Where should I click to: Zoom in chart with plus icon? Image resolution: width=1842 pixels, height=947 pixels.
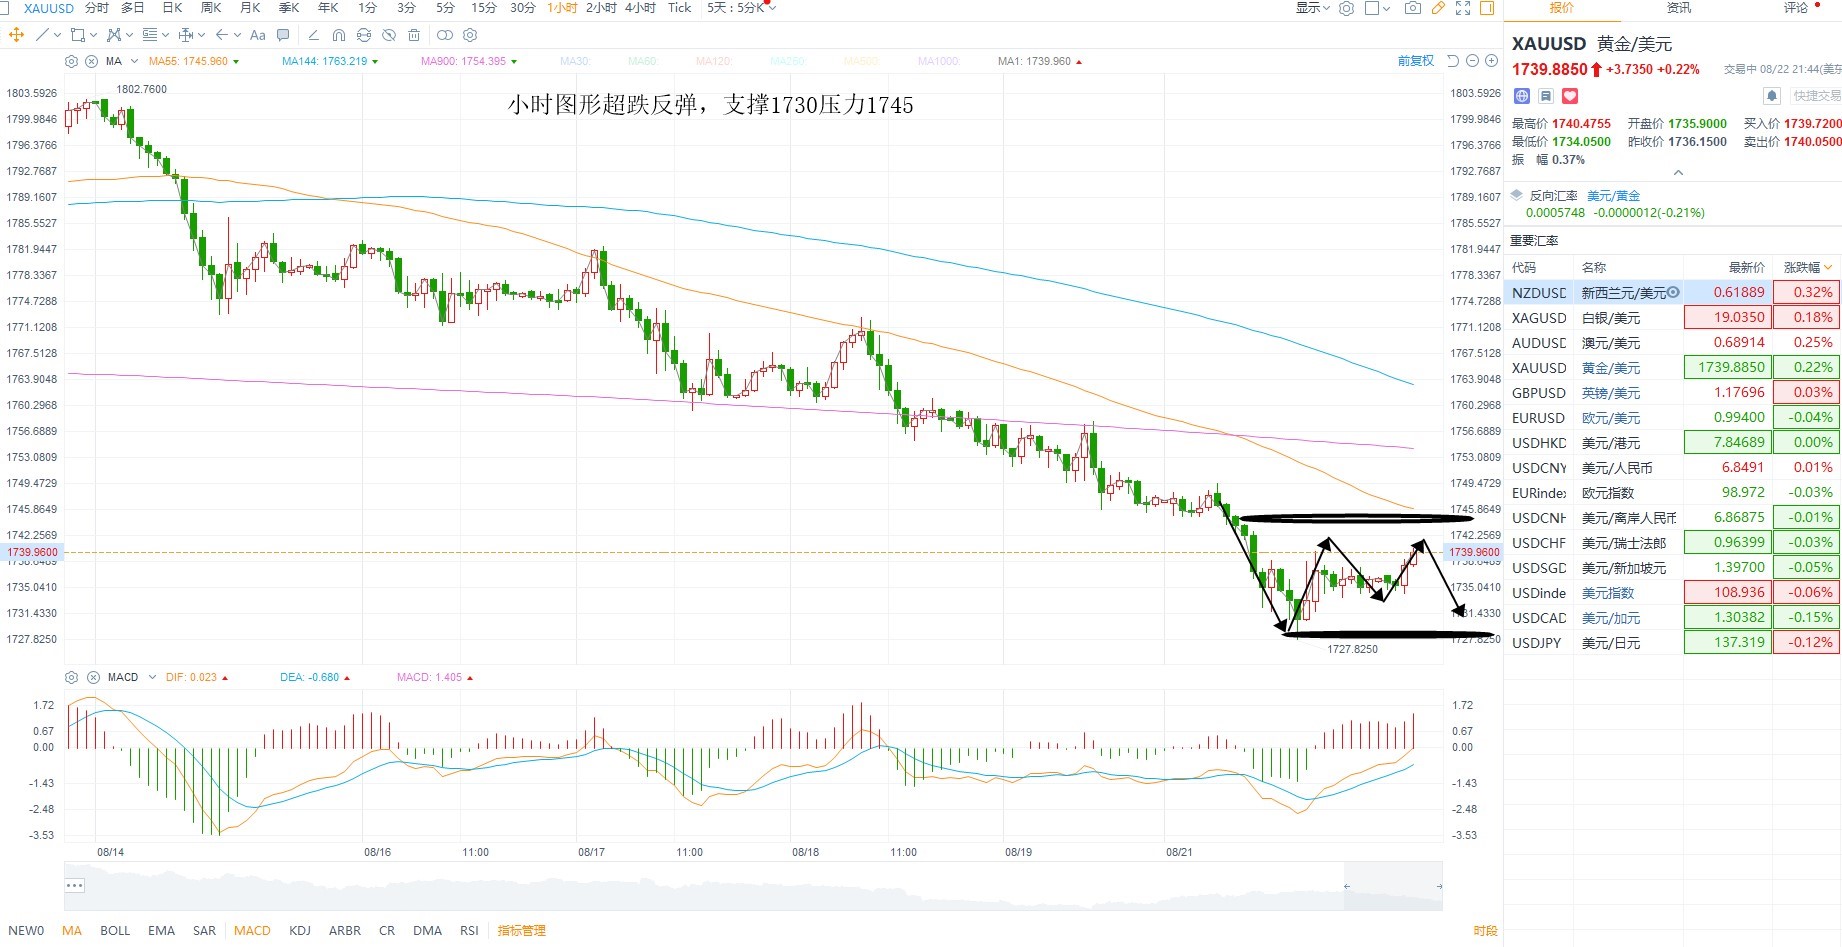[x=1491, y=61]
